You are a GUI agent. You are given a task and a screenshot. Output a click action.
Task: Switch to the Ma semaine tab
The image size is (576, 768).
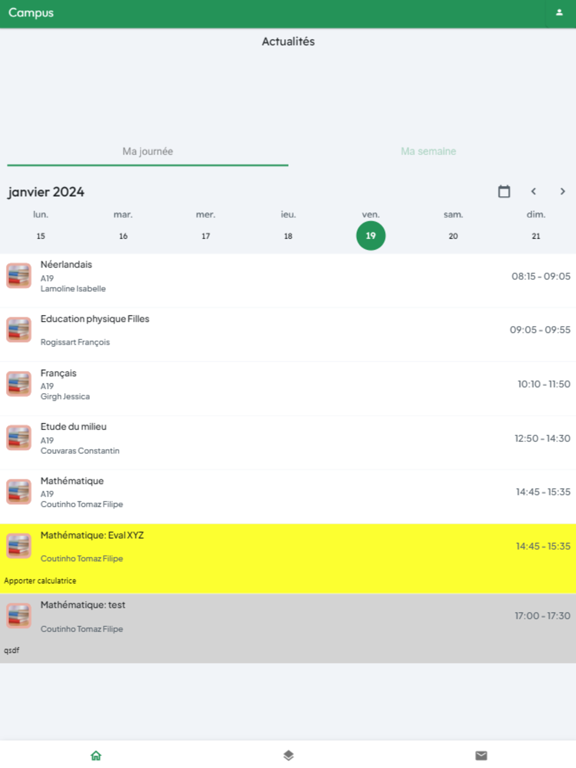pos(429,151)
